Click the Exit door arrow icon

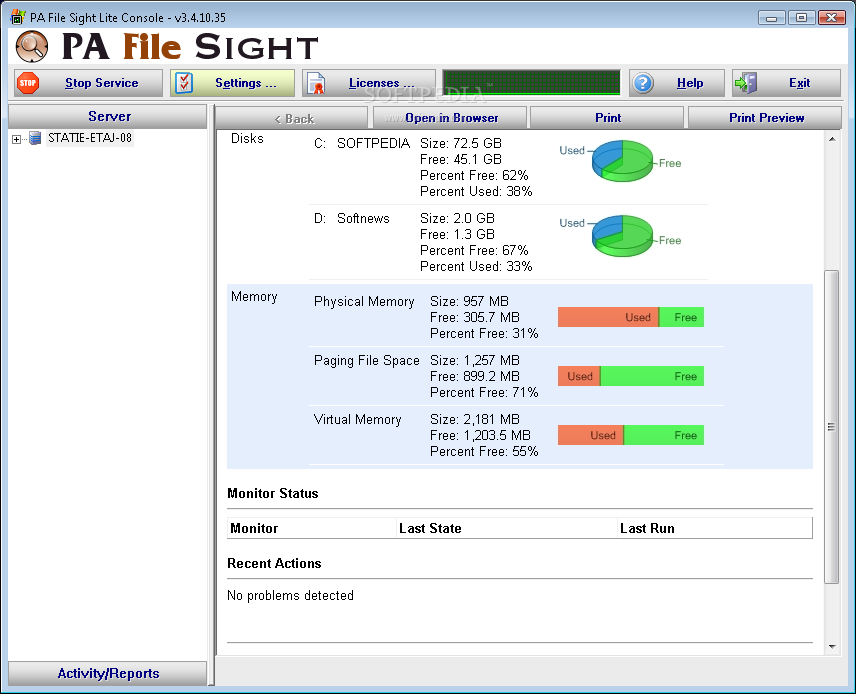[746, 83]
